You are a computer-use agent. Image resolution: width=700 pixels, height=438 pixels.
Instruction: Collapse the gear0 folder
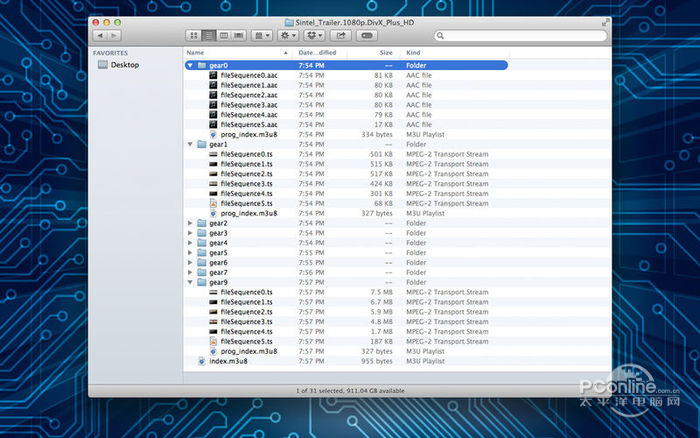click(190, 65)
